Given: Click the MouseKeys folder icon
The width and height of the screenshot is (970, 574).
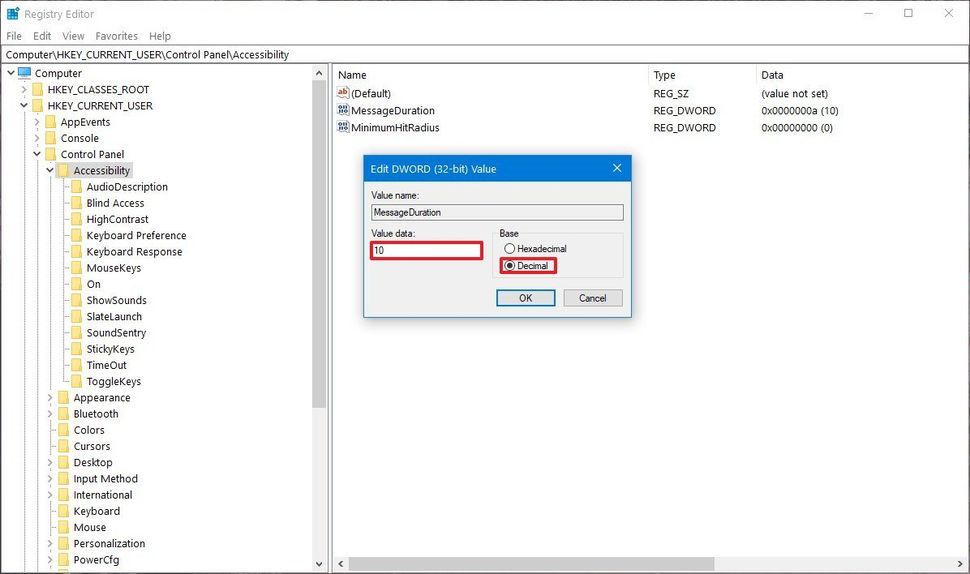Looking at the screenshot, I should pos(77,268).
